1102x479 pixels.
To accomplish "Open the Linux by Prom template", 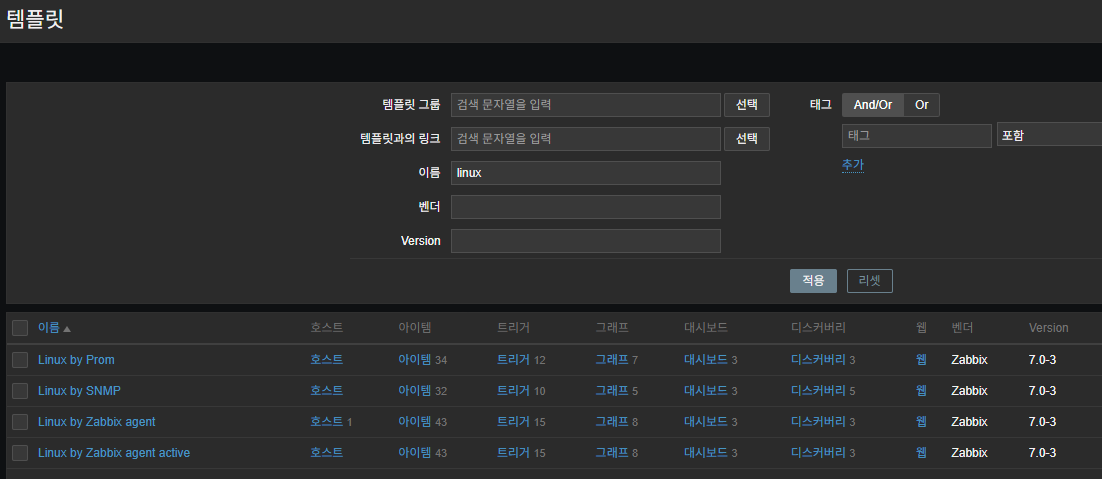I will [76, 360].
